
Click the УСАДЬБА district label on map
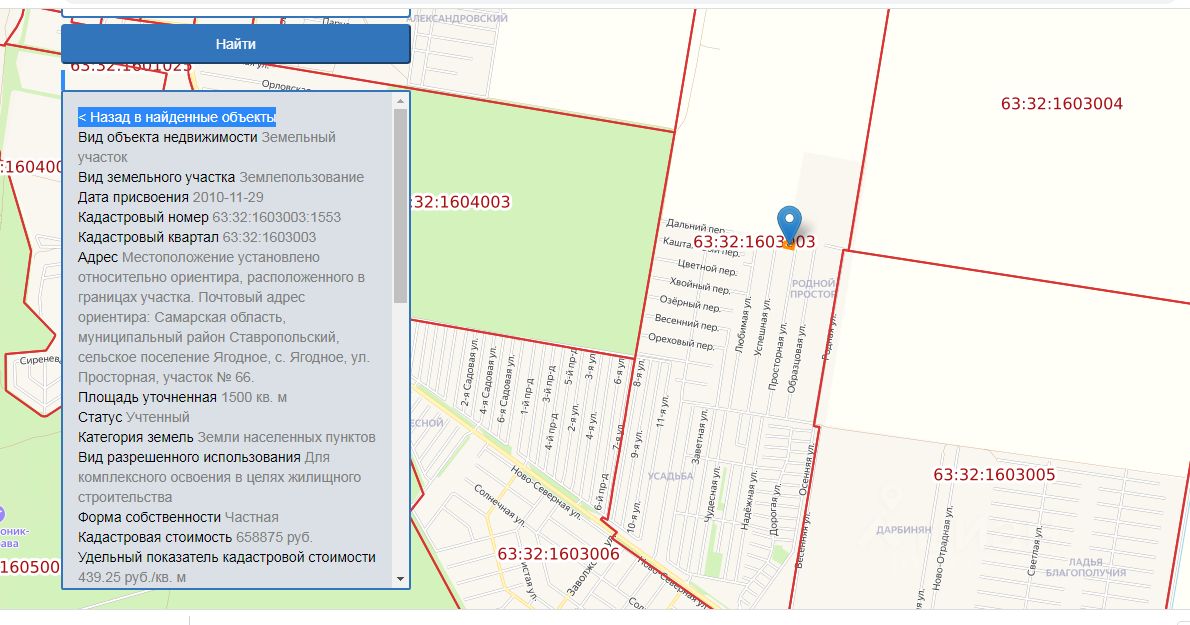point(670,476)
